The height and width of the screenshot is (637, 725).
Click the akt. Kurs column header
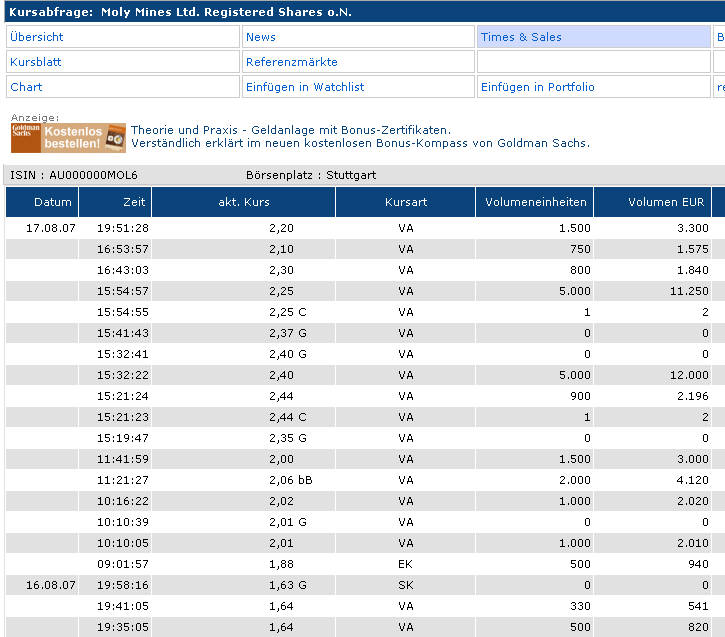tap(243, 202)
